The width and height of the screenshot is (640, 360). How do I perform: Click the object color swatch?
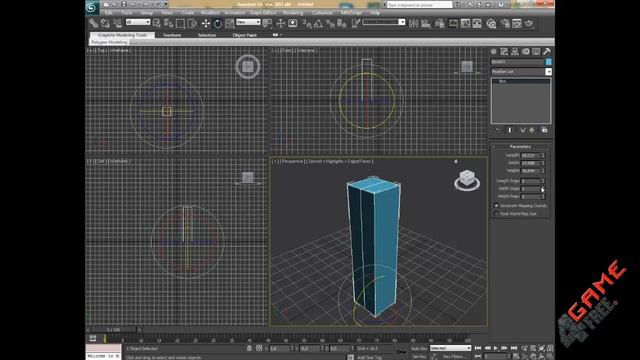pos(548,62)
